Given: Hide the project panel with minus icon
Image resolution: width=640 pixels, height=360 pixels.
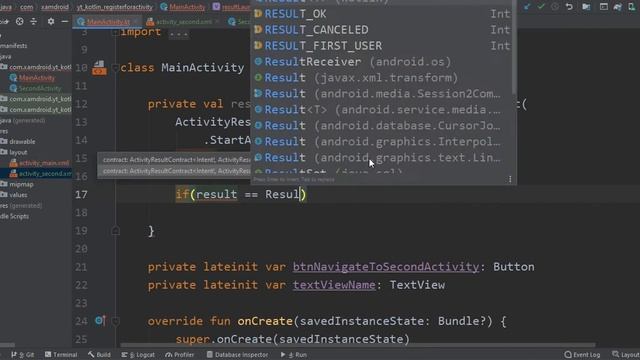Looking at the screenshot, I should pyautogui.click(x=64, y=21).
